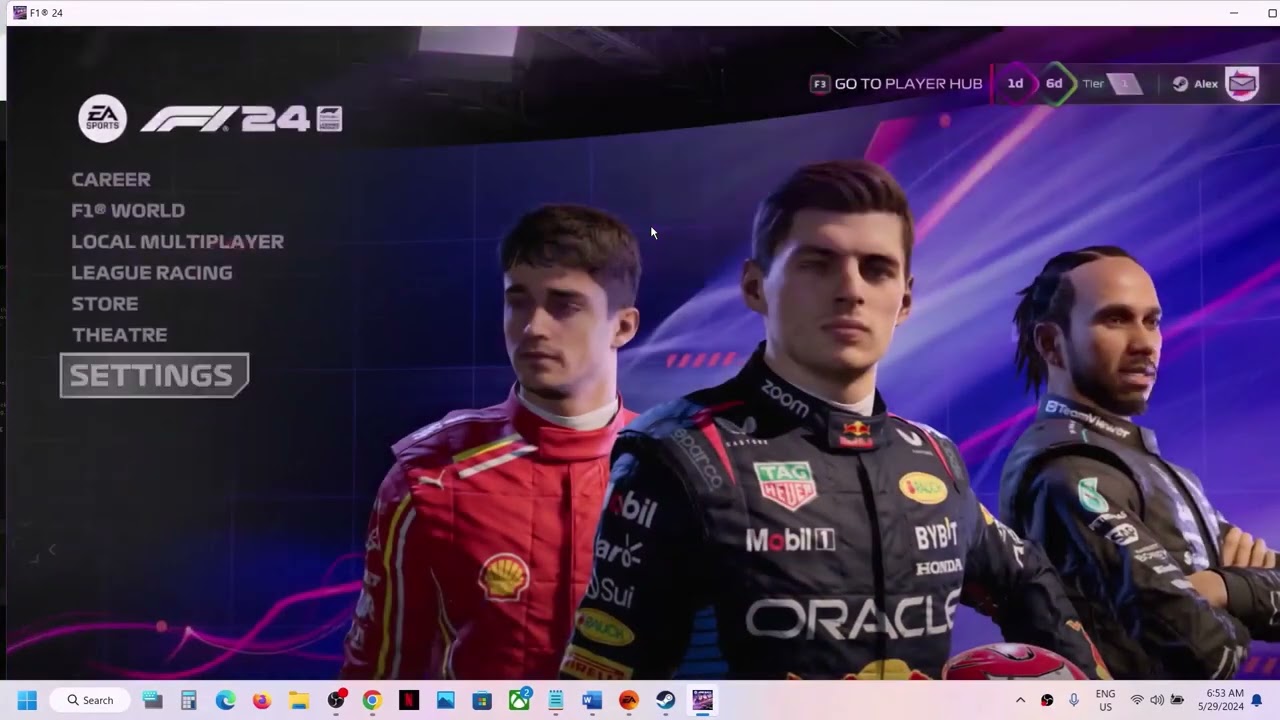Open the on-screen keyboard taskbar icon
This screenshot has height=720, width=1280.
152,700
